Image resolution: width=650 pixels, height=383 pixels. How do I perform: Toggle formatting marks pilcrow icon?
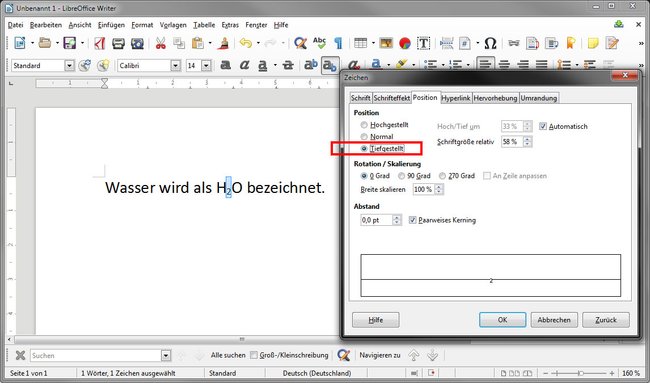pyautogui.click(x=339, y=43)
